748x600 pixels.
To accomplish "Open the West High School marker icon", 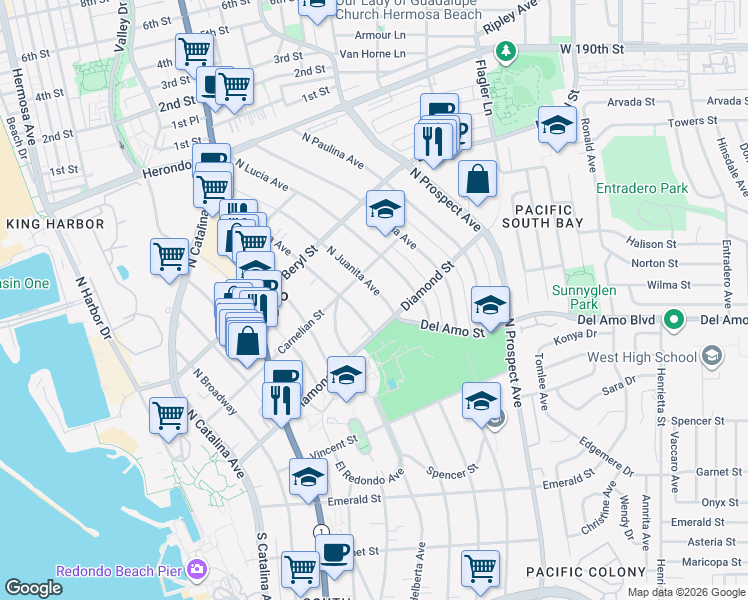I will (712, 355).
